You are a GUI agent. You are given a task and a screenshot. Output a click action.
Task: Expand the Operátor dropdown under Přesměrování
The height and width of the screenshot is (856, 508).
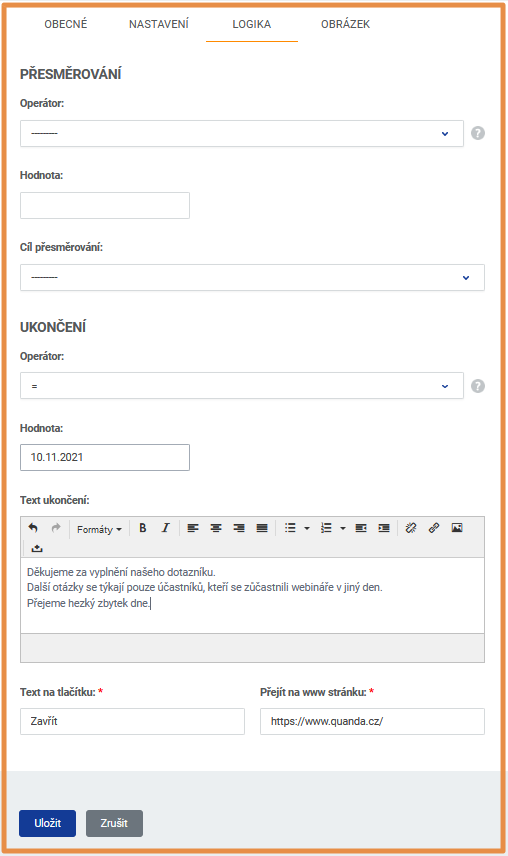242,133
